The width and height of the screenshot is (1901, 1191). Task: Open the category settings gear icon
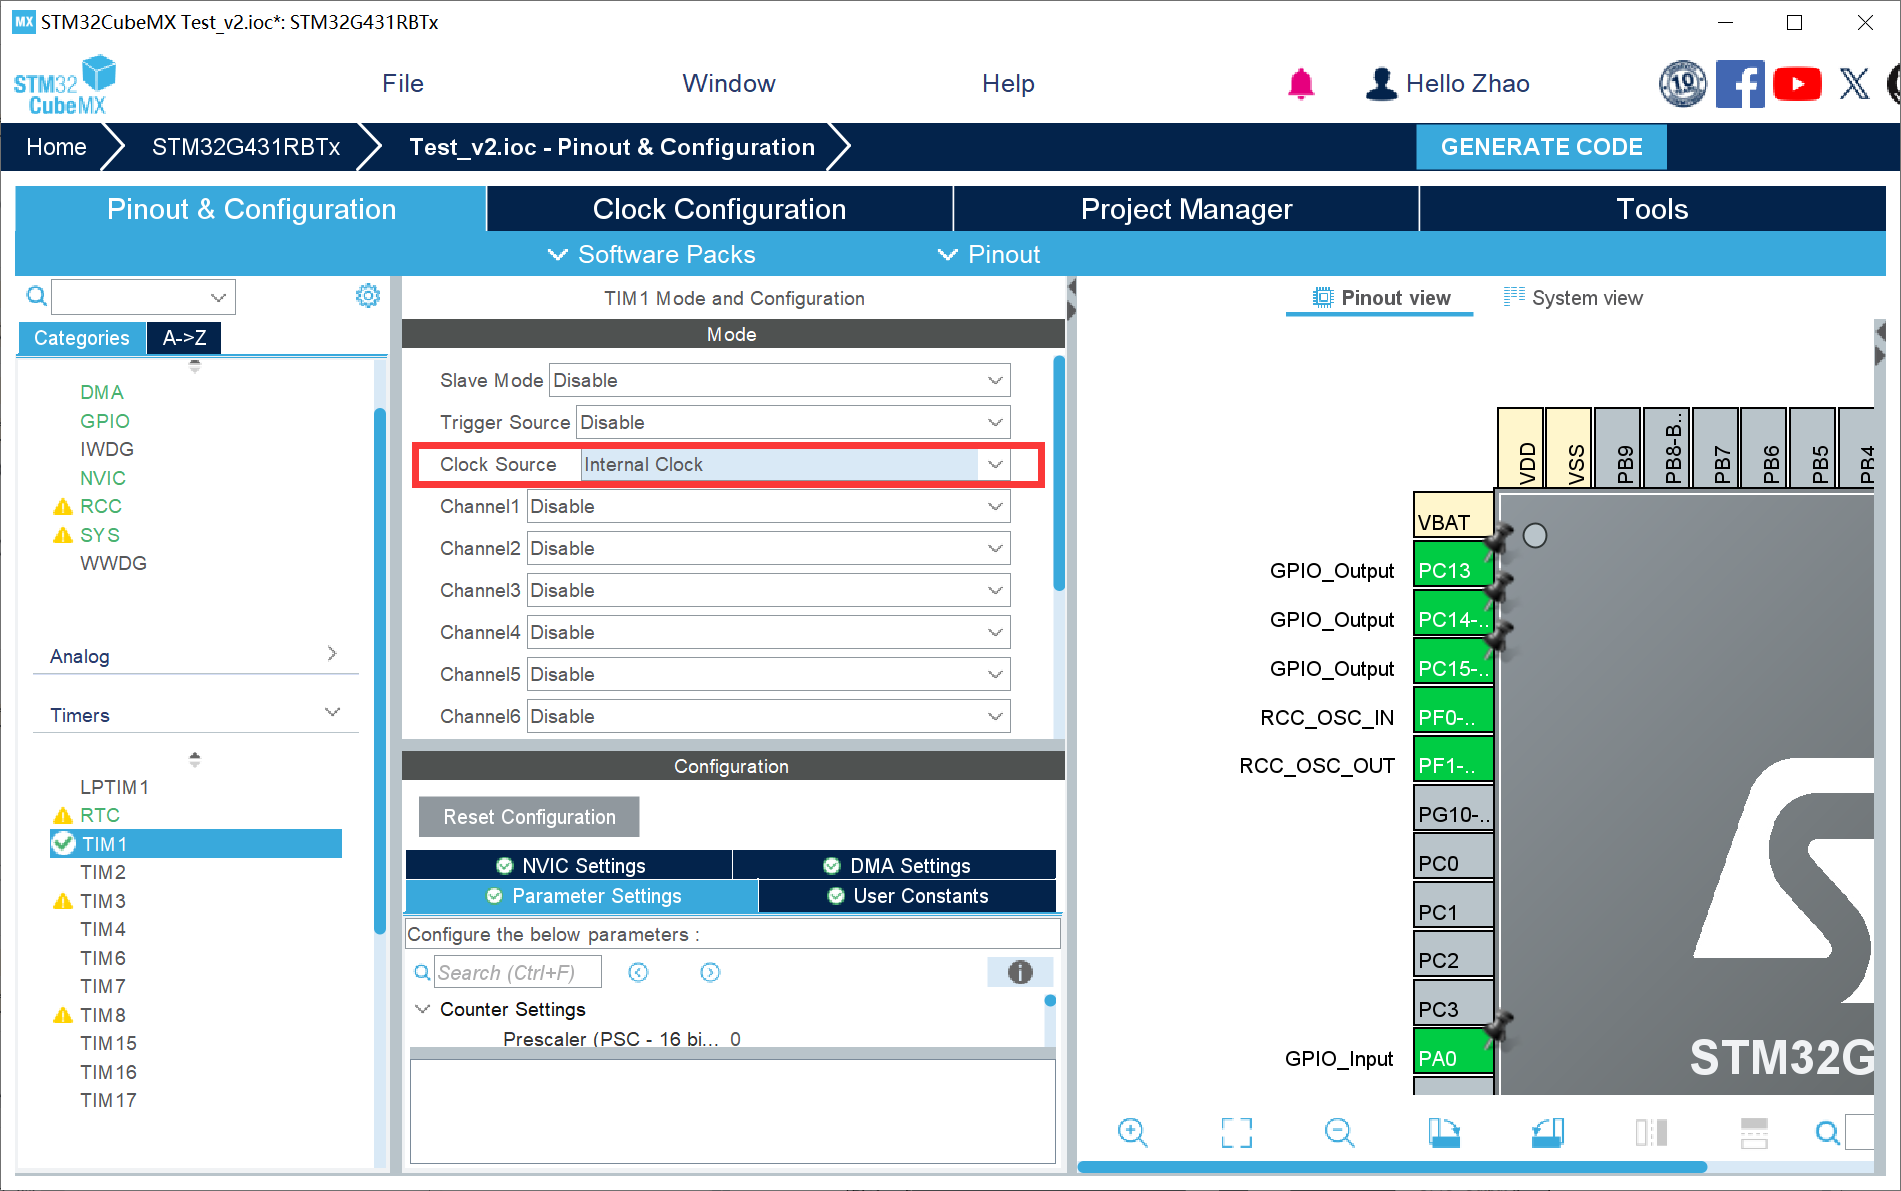click(x=368, y=296)
